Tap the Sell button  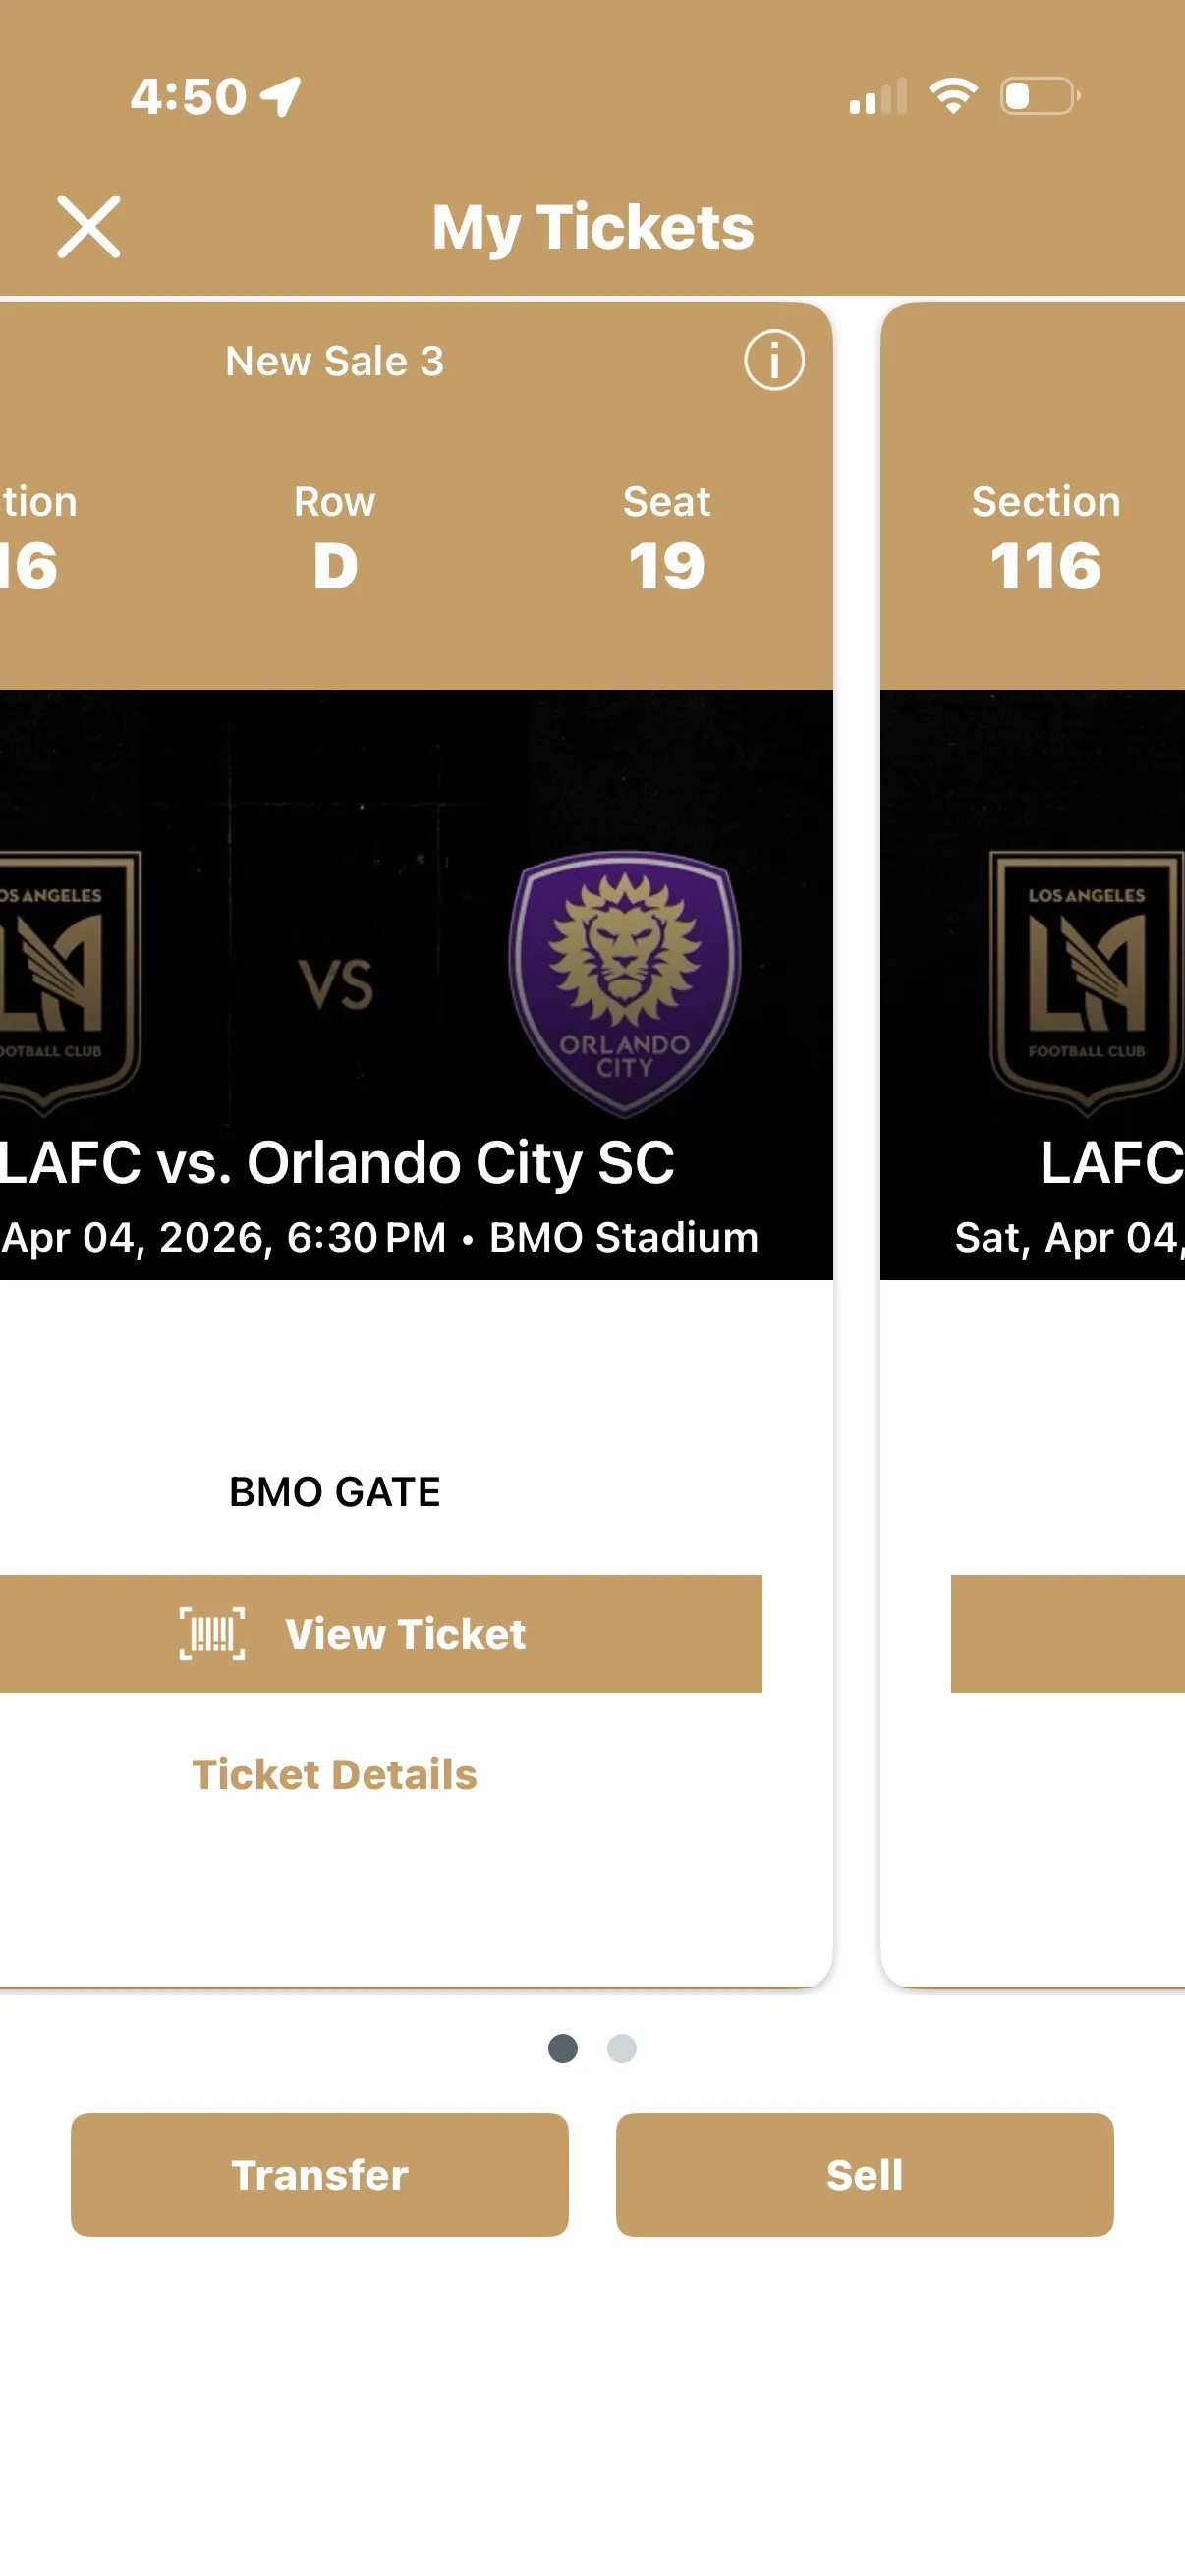point(864,2175)
